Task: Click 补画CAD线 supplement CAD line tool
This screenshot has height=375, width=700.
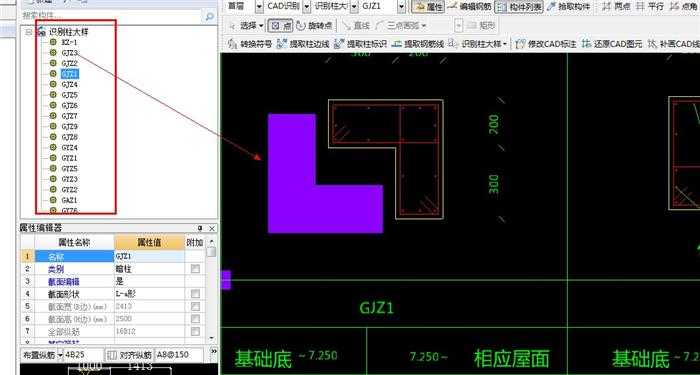Action: (674, 44)
